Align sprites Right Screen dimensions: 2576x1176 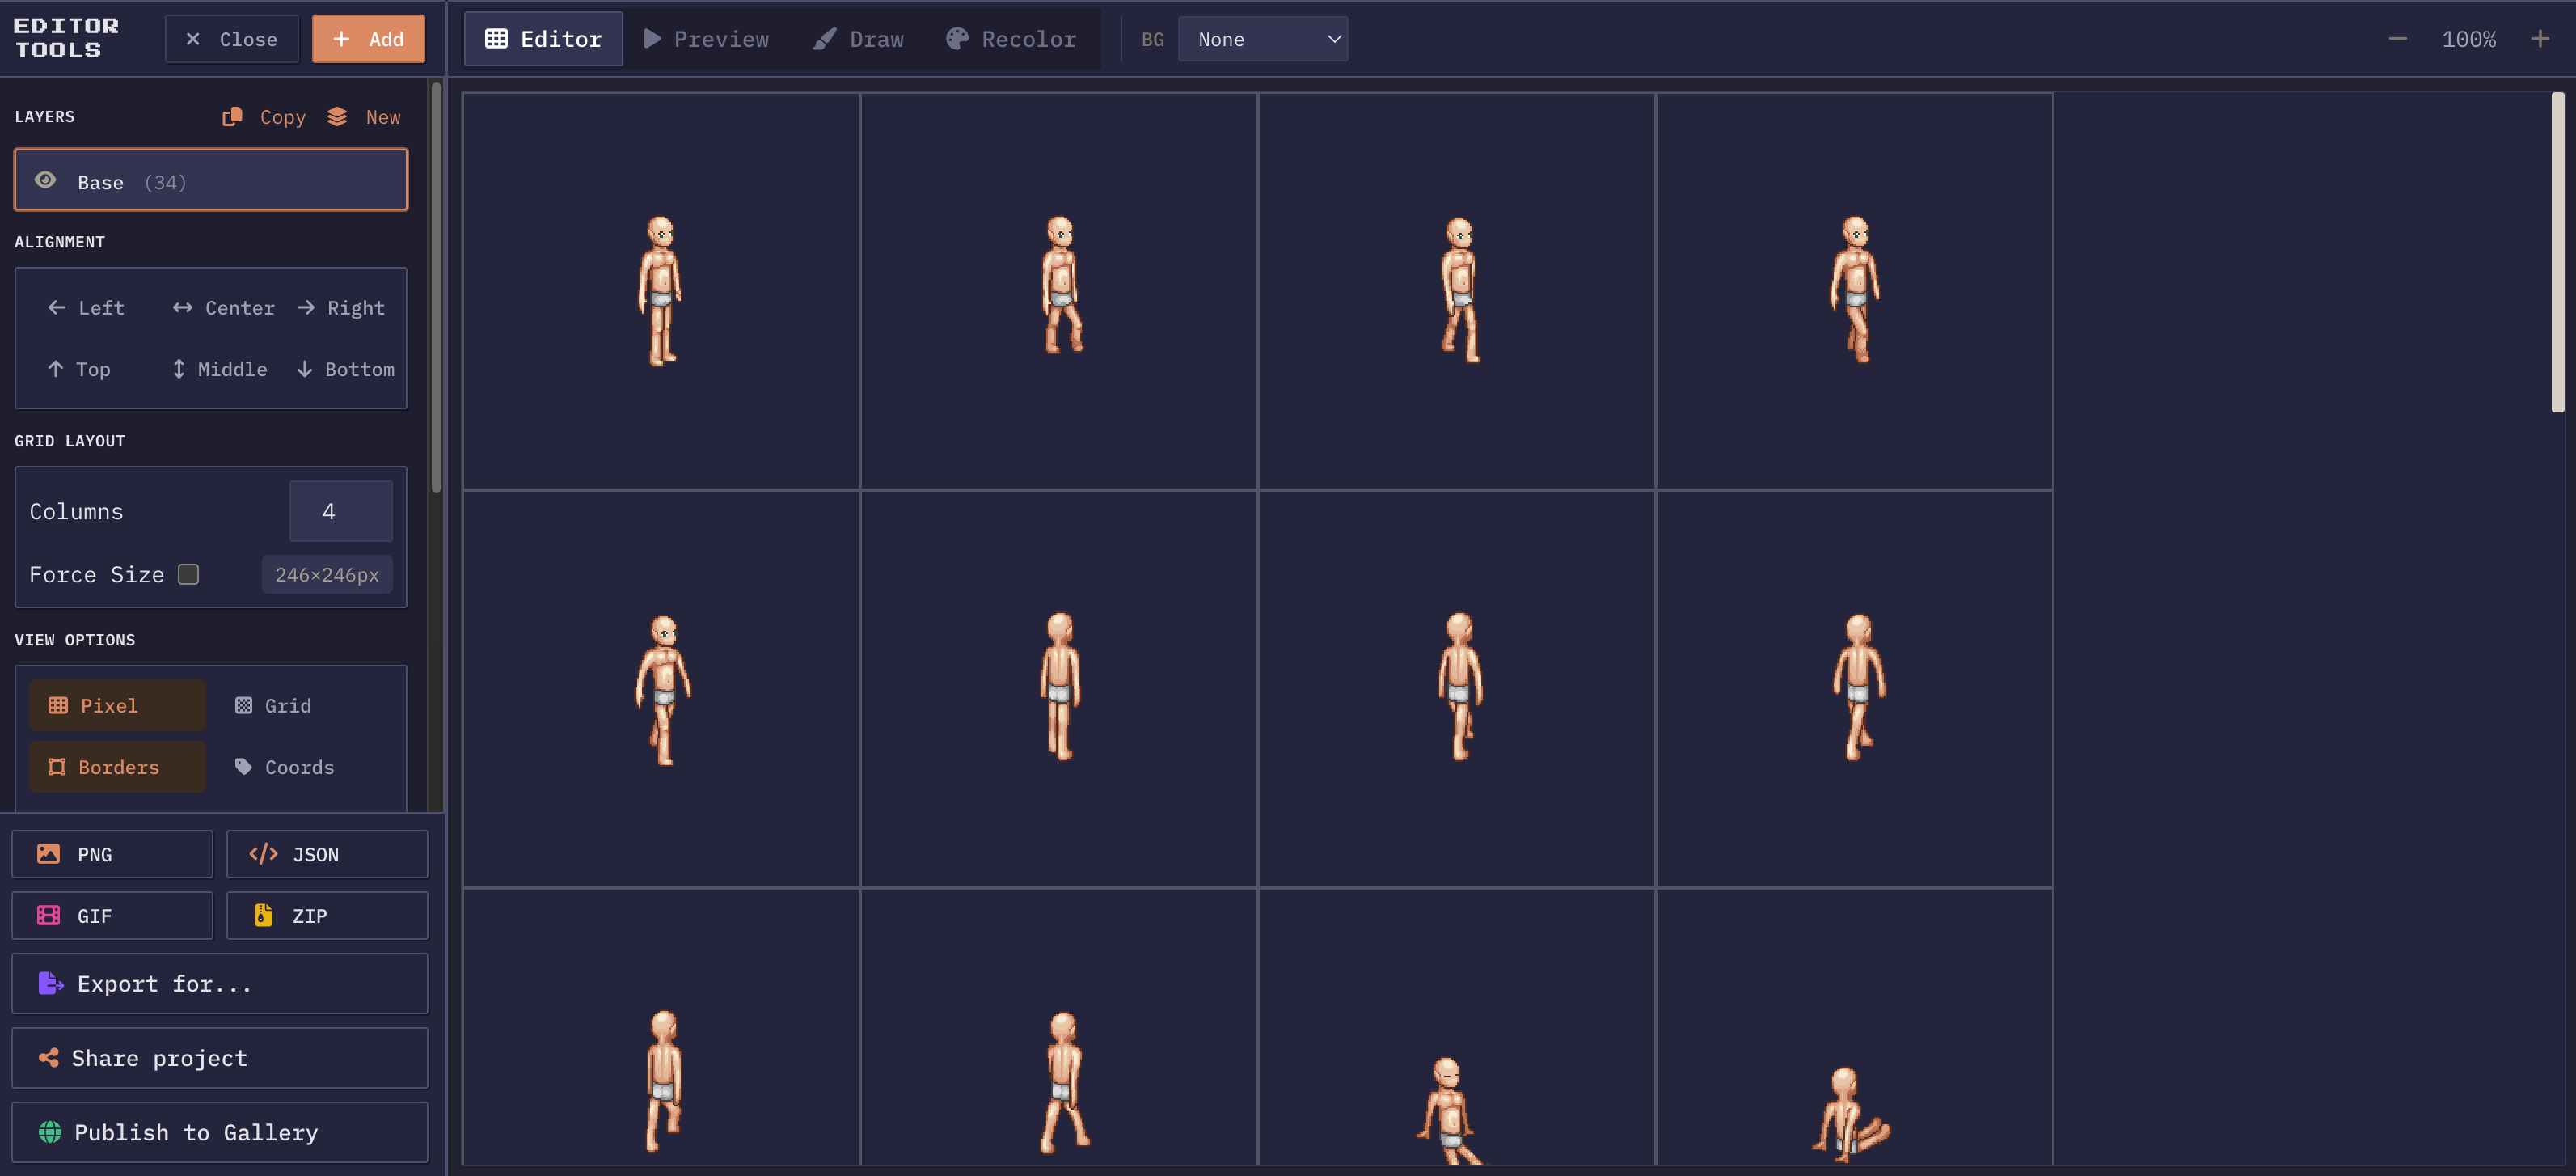tap(341, 308)
